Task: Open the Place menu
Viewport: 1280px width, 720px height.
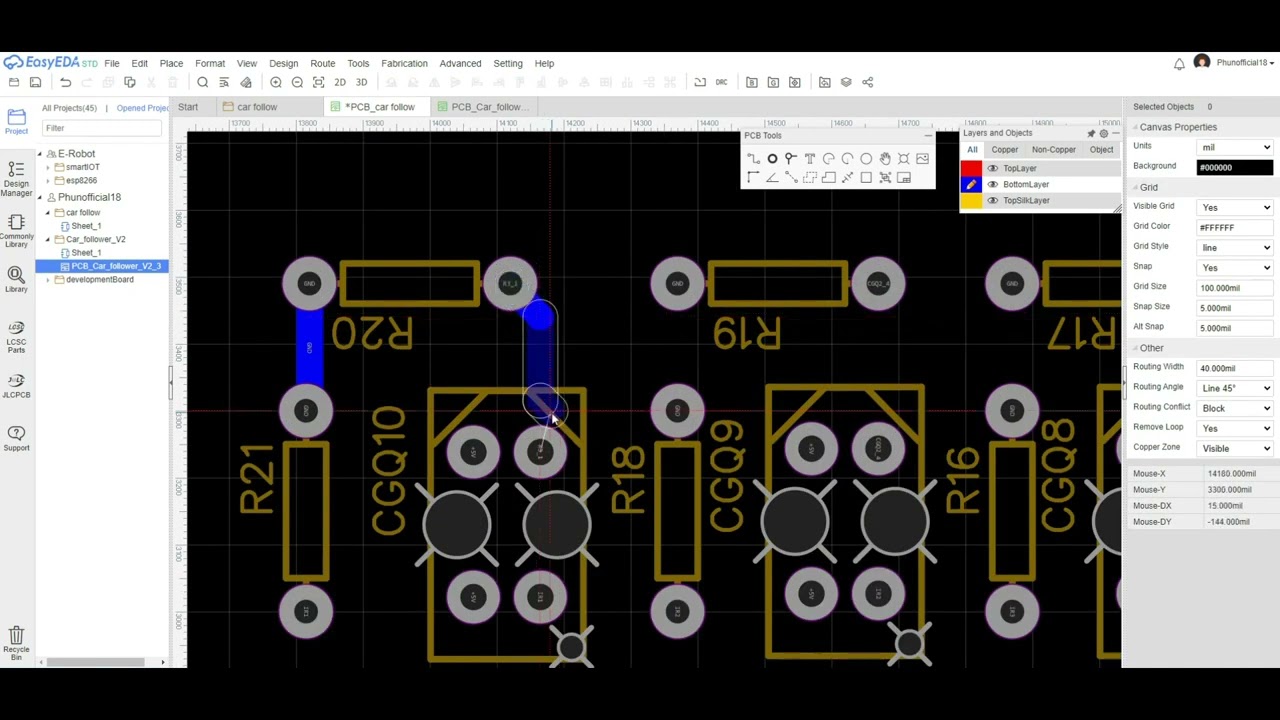Action: click(171, 63)
